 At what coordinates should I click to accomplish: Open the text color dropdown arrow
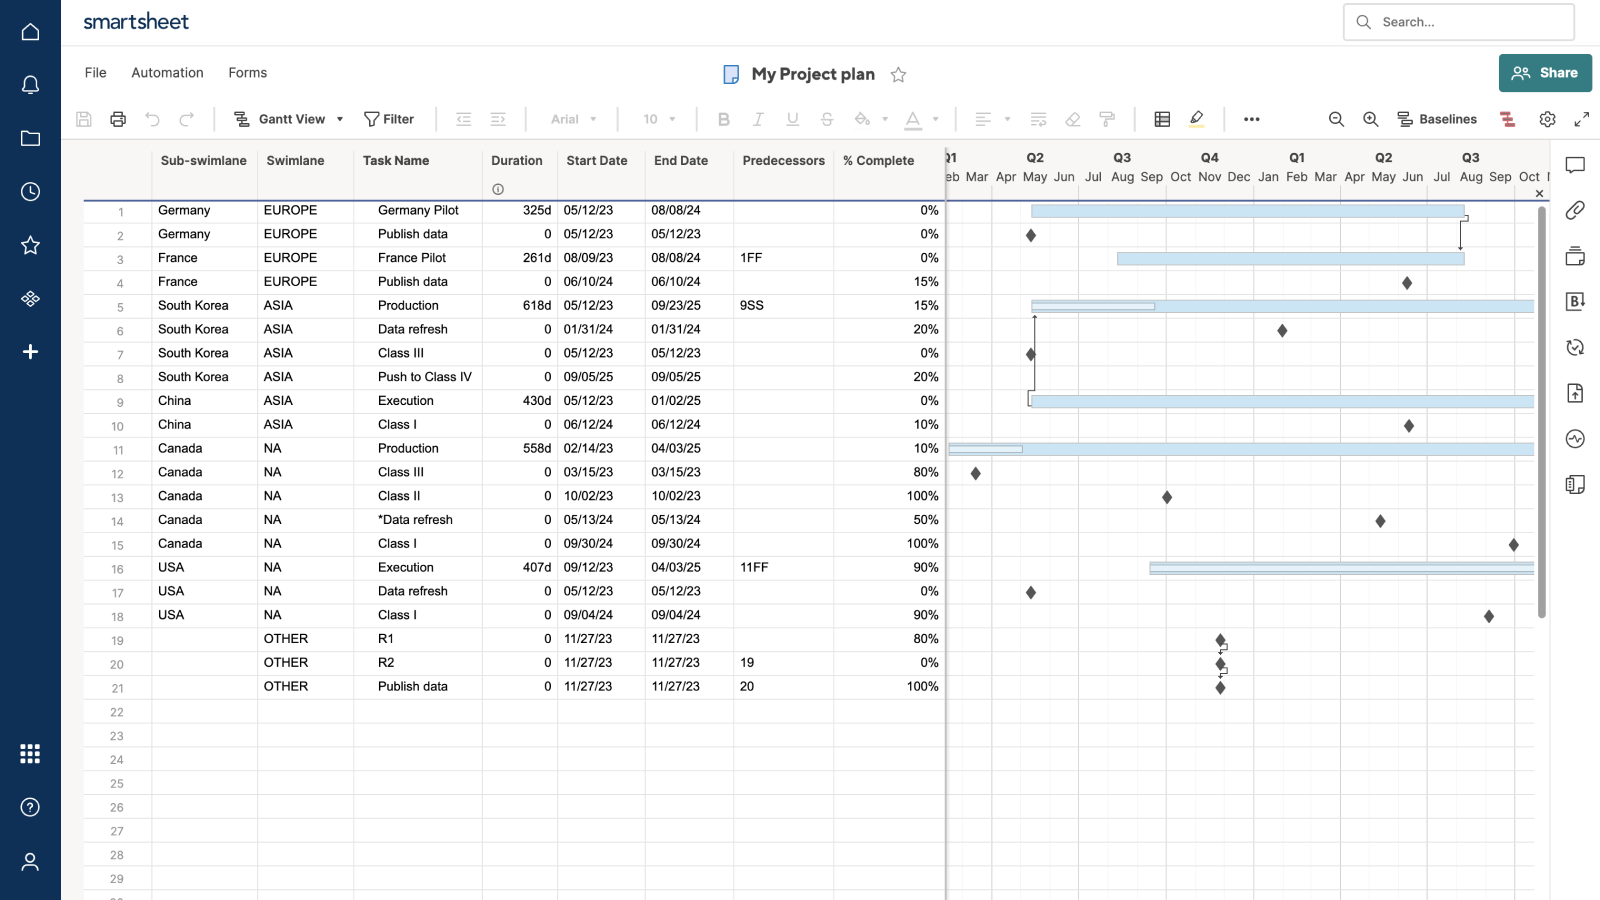pos(933,119)
